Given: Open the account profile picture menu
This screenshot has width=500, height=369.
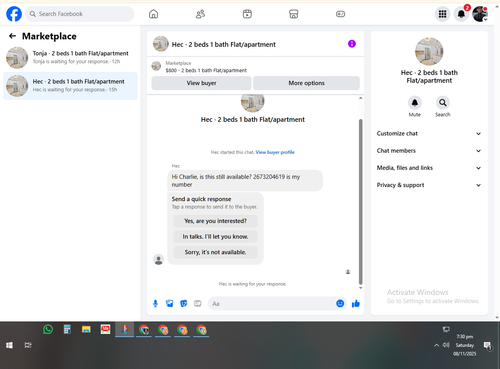Looking at the screenshot, I should click(x=480, y=14).
